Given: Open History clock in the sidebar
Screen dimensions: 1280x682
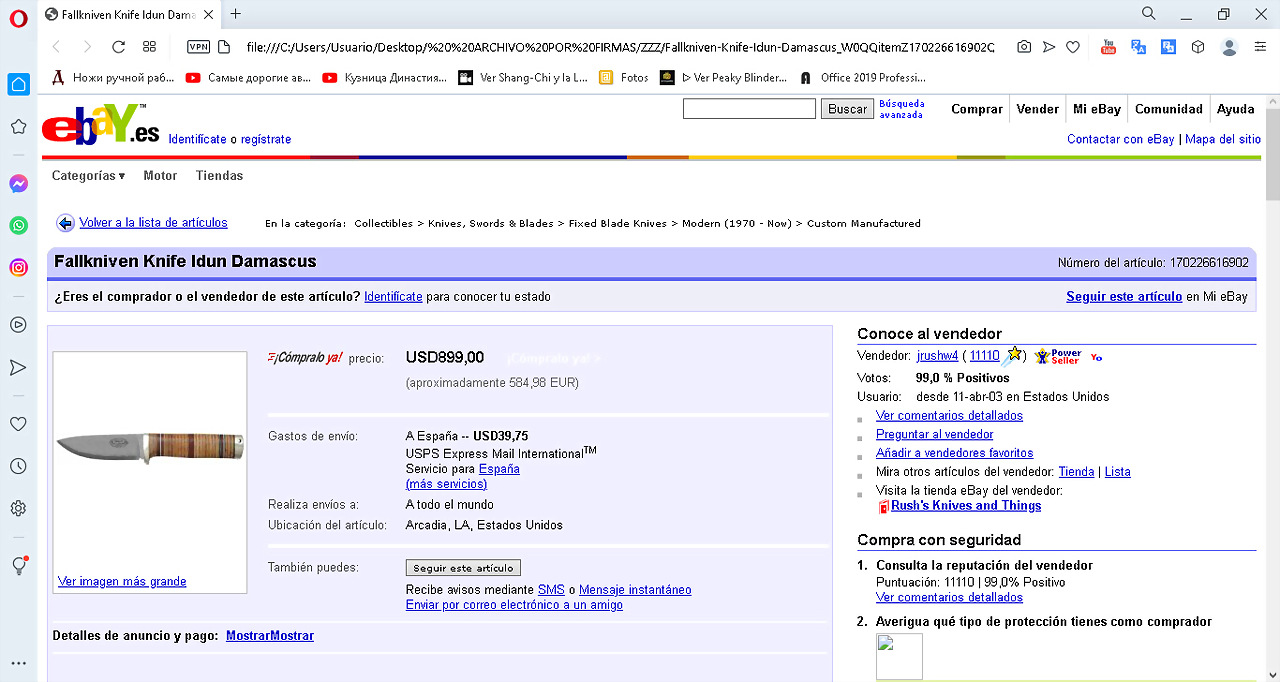Looking at the screenshot, I should 18,466.
